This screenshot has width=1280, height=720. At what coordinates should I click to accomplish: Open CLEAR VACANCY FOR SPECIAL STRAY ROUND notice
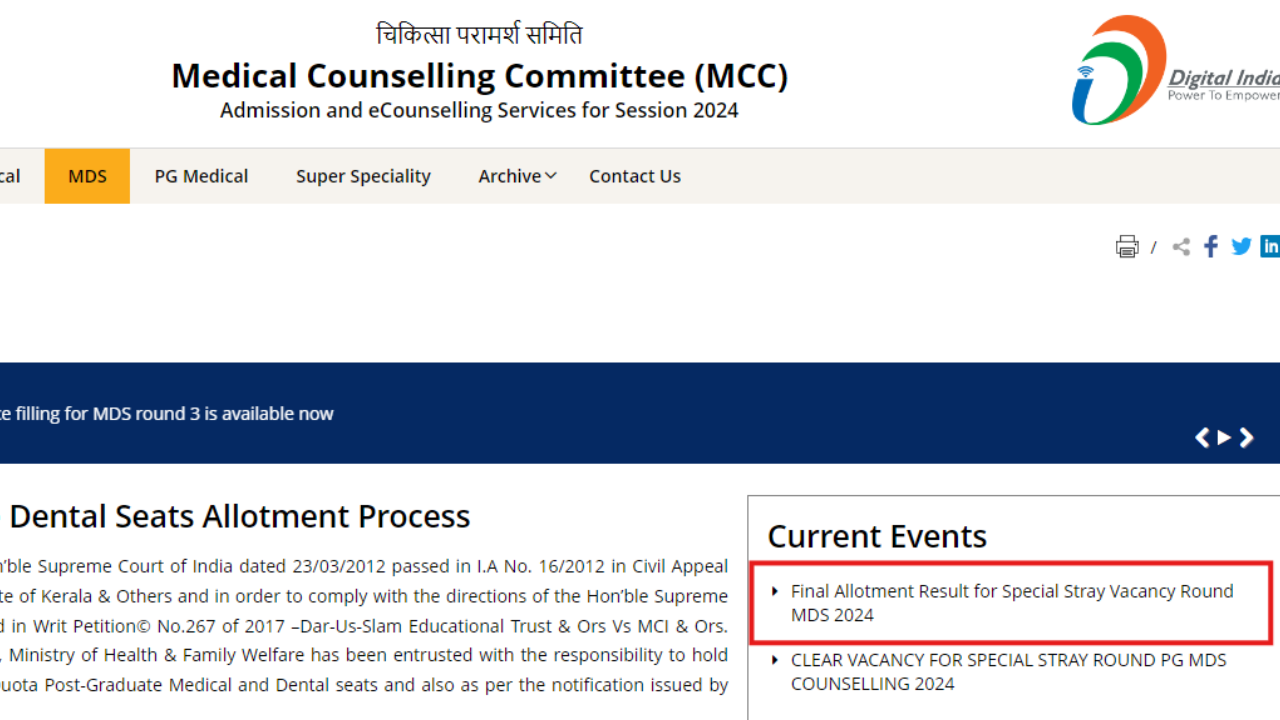point(1008,671)
